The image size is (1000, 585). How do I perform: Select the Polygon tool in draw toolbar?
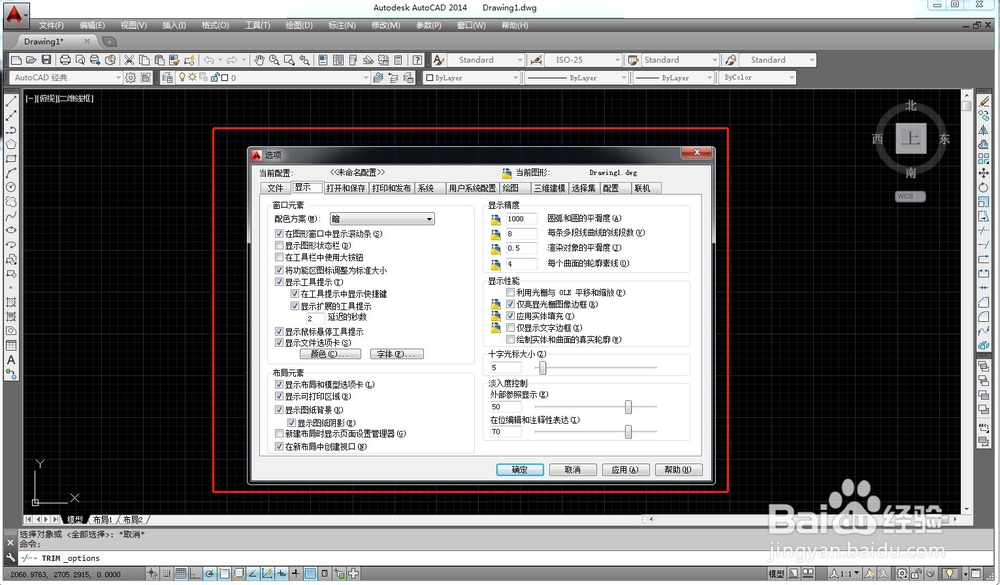pyautogui.click(x=11, y=145)
